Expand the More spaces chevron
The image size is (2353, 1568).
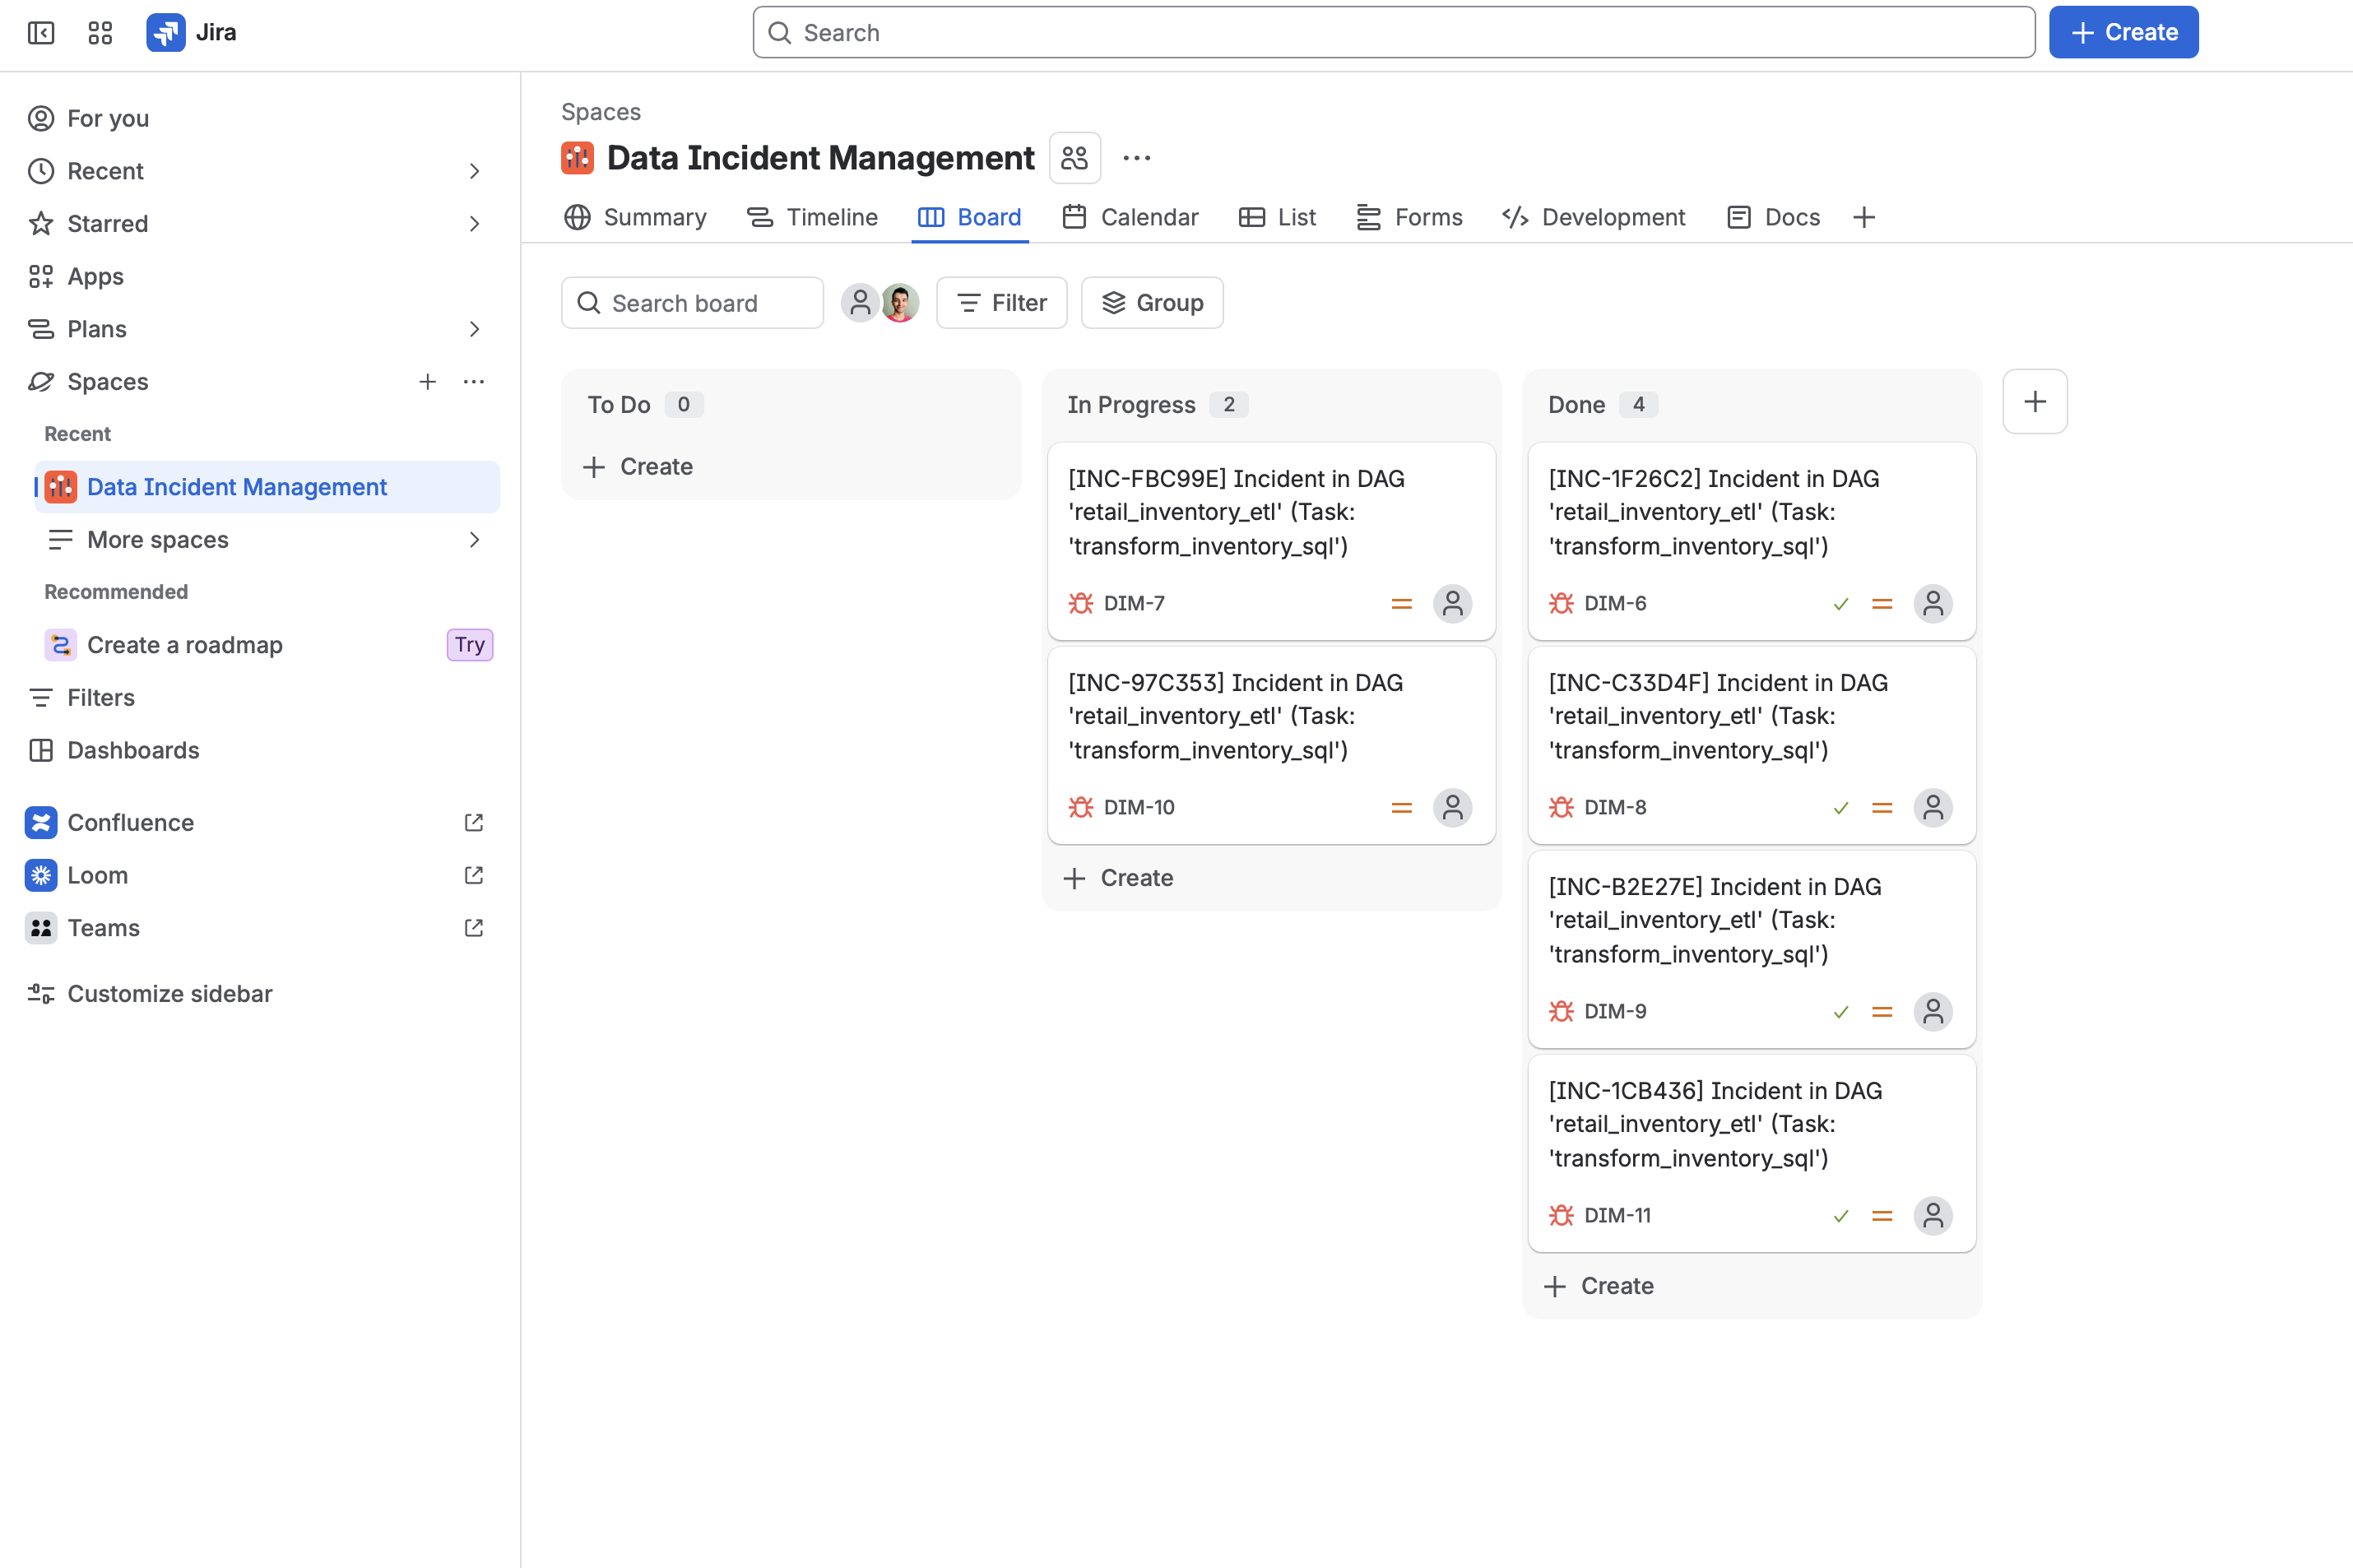(x=474, y=540)
